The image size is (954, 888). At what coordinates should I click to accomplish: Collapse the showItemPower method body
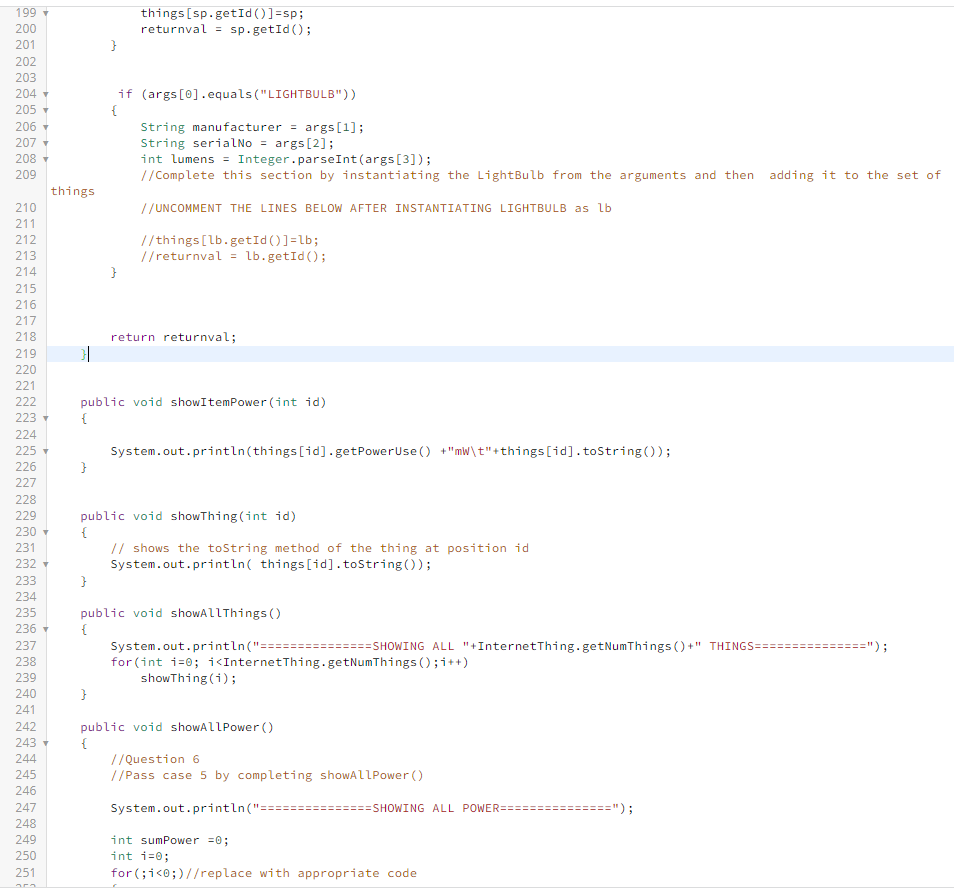(44, 418)
